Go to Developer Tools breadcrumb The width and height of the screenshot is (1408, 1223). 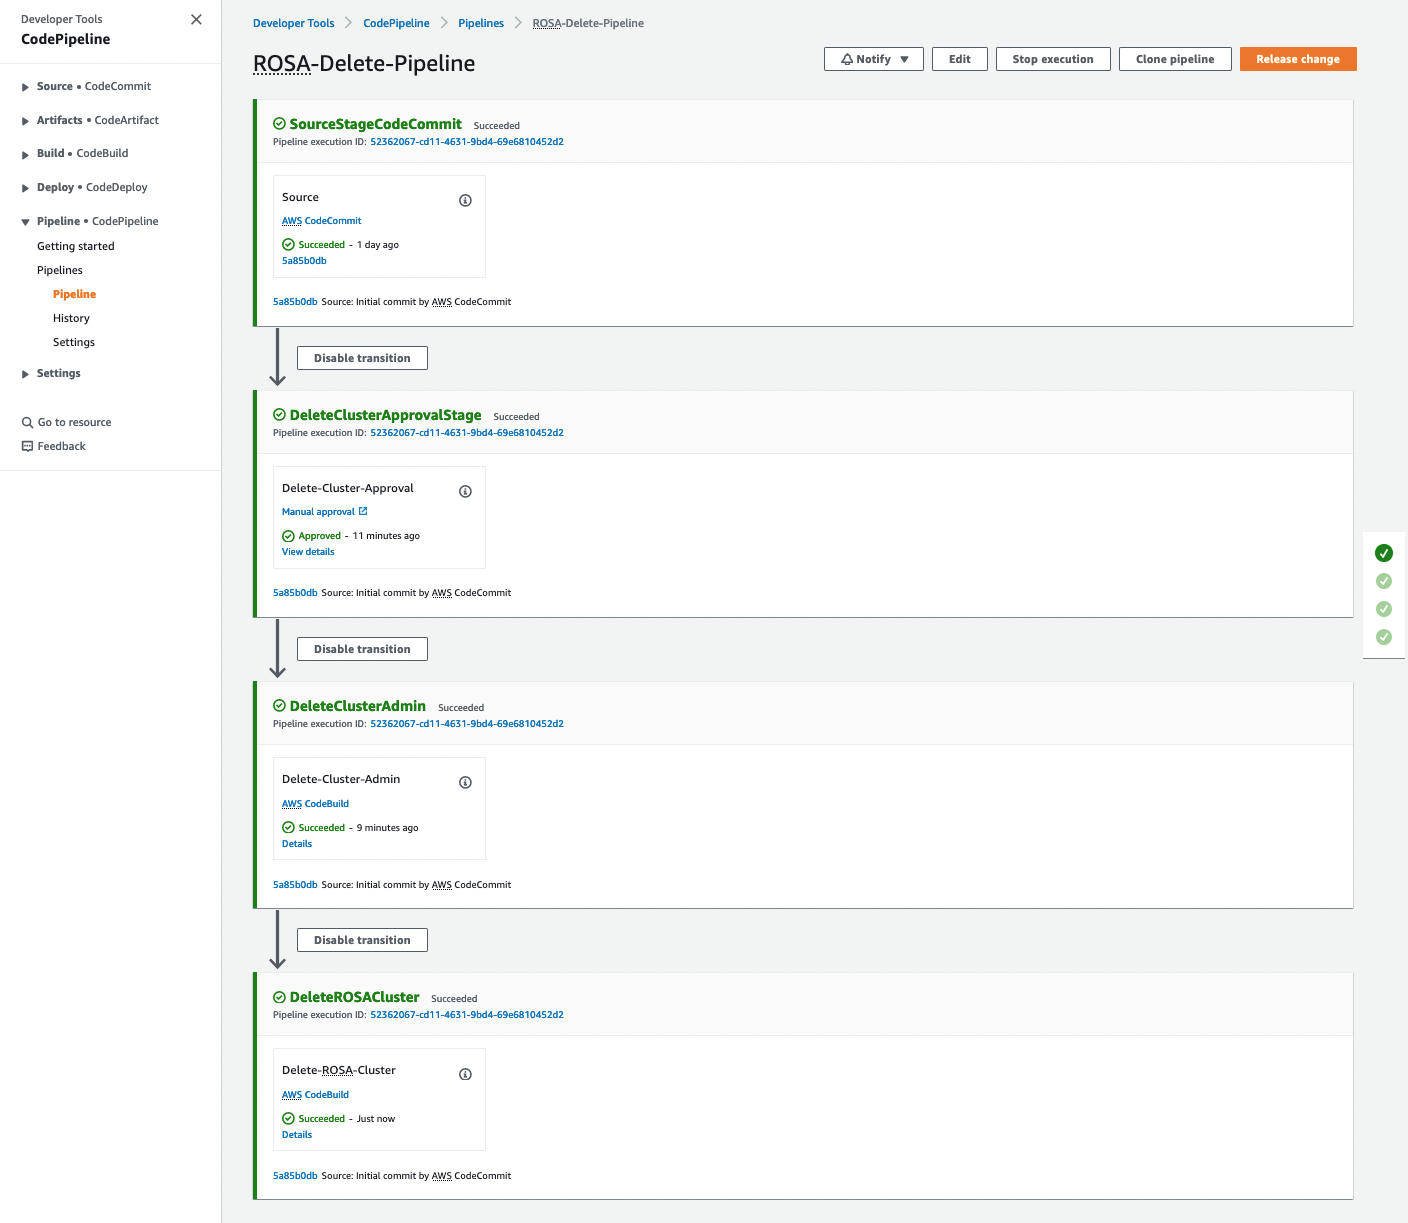pyautogui.click(x=294, y=23)
